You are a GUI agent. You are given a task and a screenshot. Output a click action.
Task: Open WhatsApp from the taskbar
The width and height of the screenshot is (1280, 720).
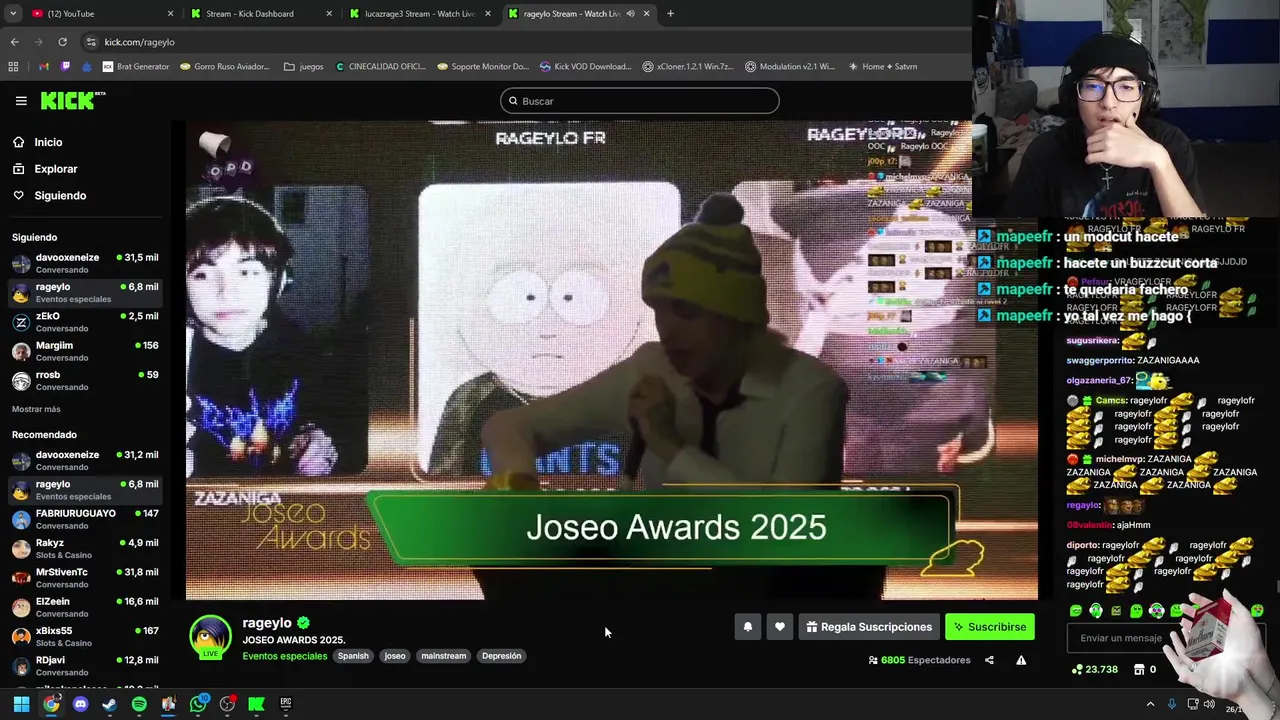198,704
